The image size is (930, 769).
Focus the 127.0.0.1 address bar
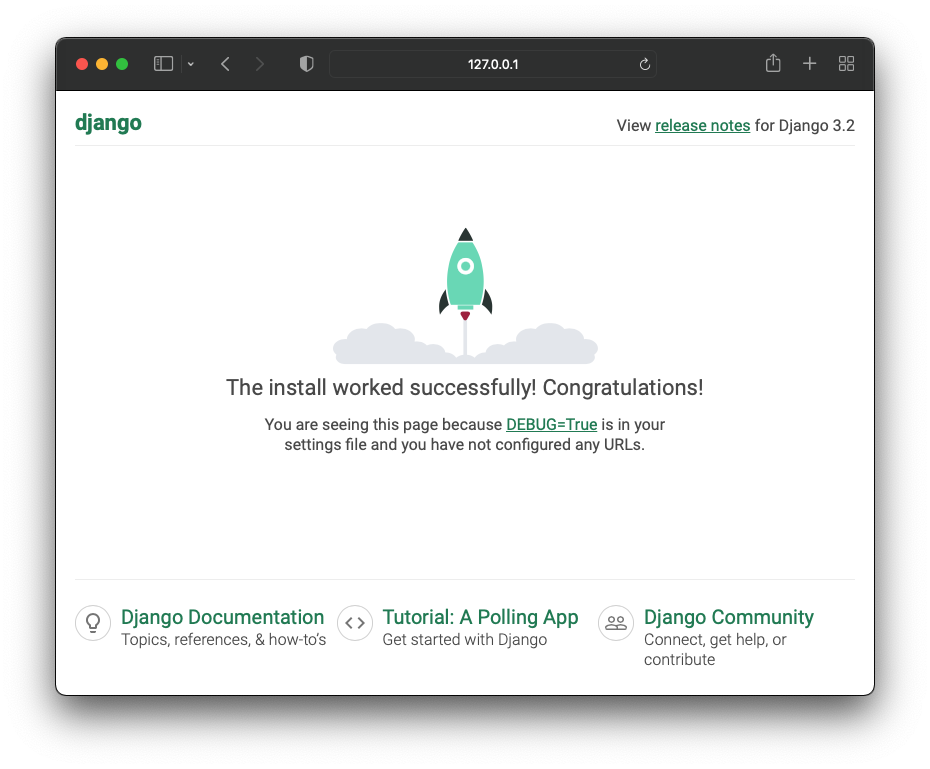click(x=493, y=64)
